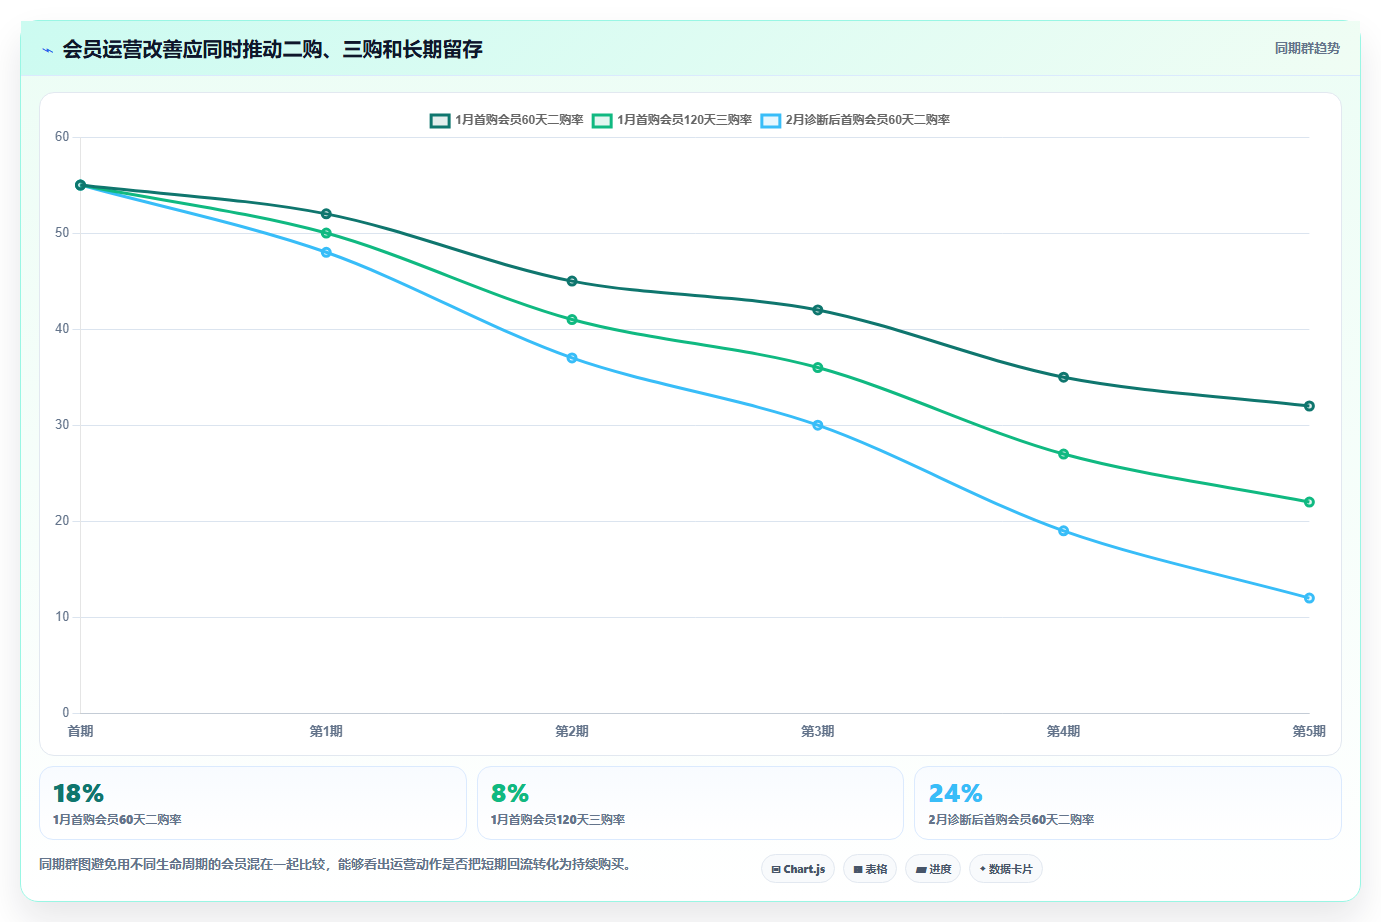Click x-axis label 第2期
Viewport: 1381px width, 922px height.
(572, 731)
